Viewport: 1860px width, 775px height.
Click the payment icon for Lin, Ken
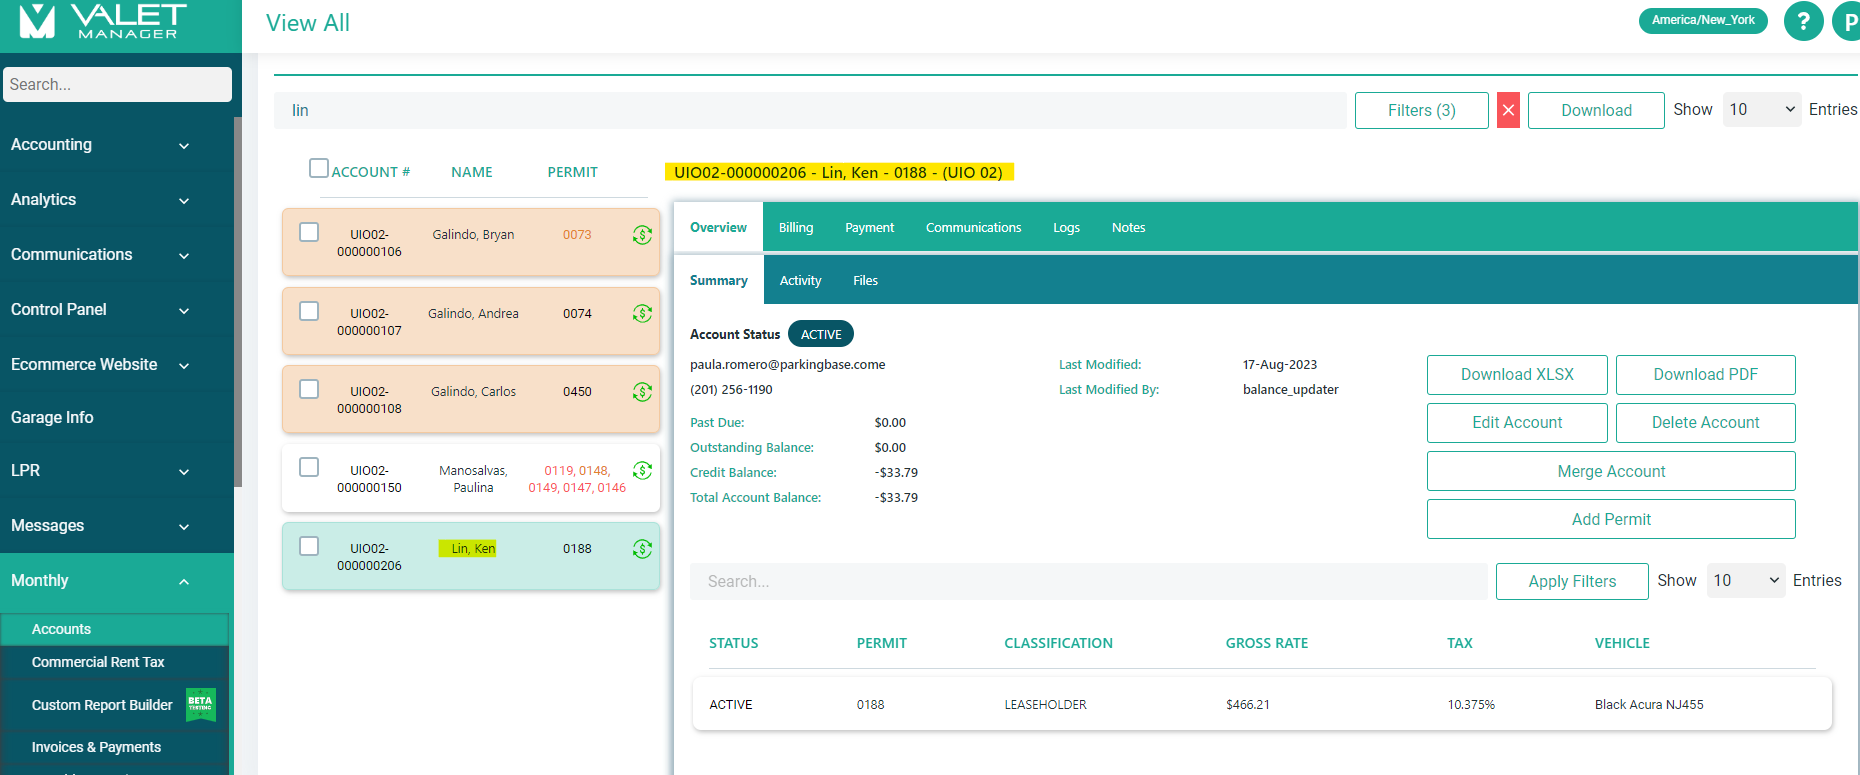(x=642, y=549)
